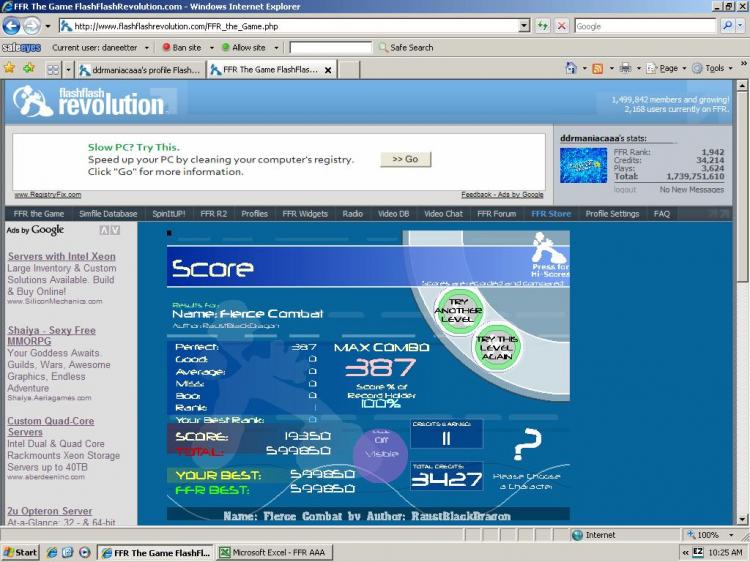
Task: Click the Home icon in command bar
Action: point(571,68)
